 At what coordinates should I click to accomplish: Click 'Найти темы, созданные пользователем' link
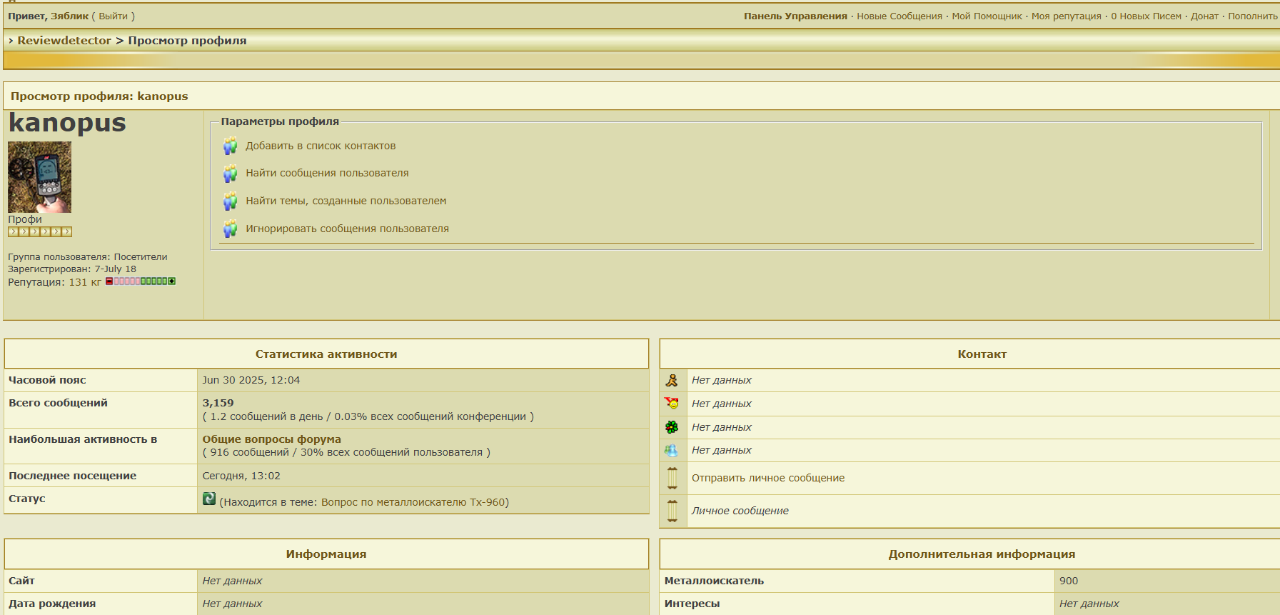pos(346,201)
